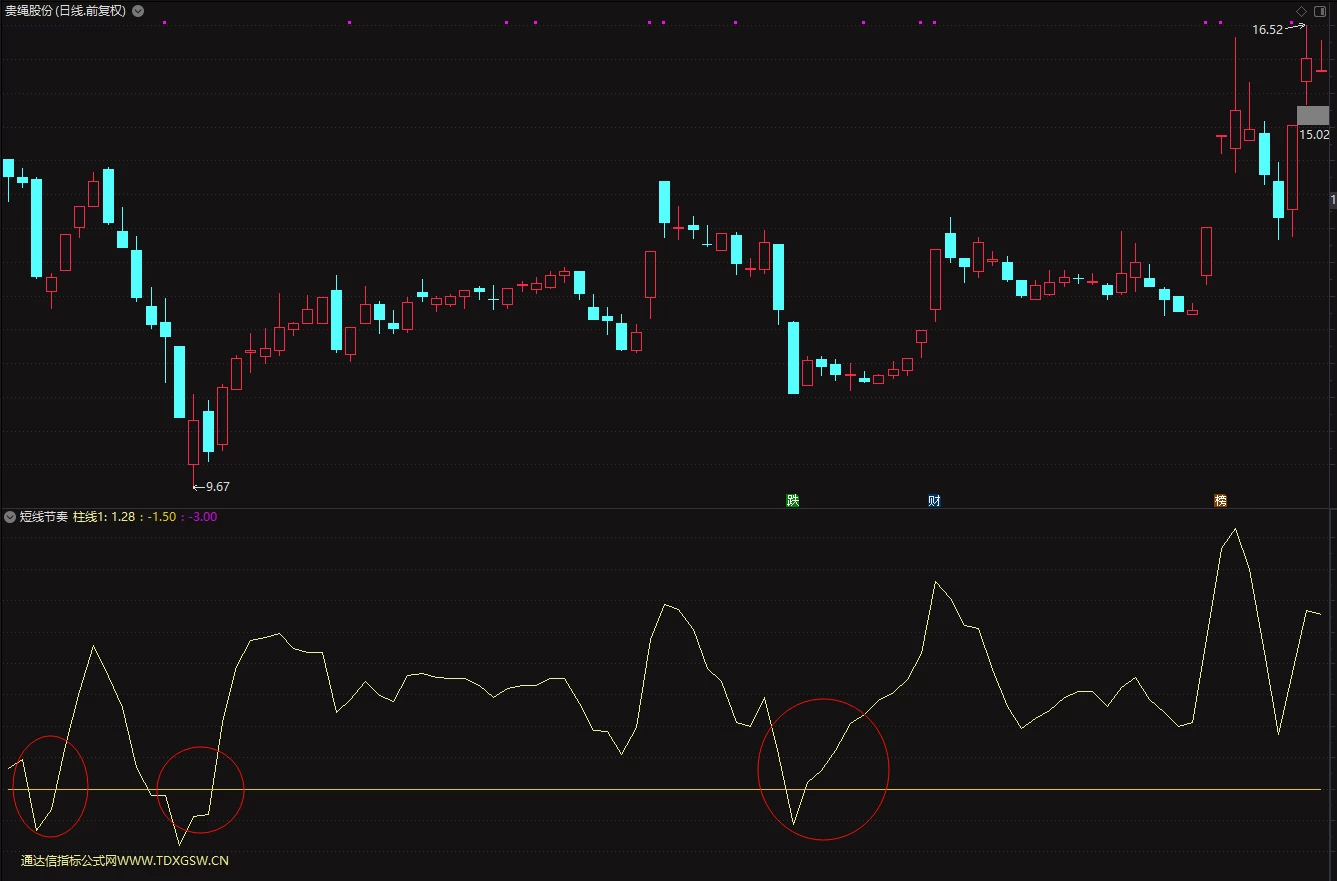Image resolution: width=1337 pixels, height=881 pixels.
Task: Open dropdown next to 贵绳股份 title
Action: [138, 12]
